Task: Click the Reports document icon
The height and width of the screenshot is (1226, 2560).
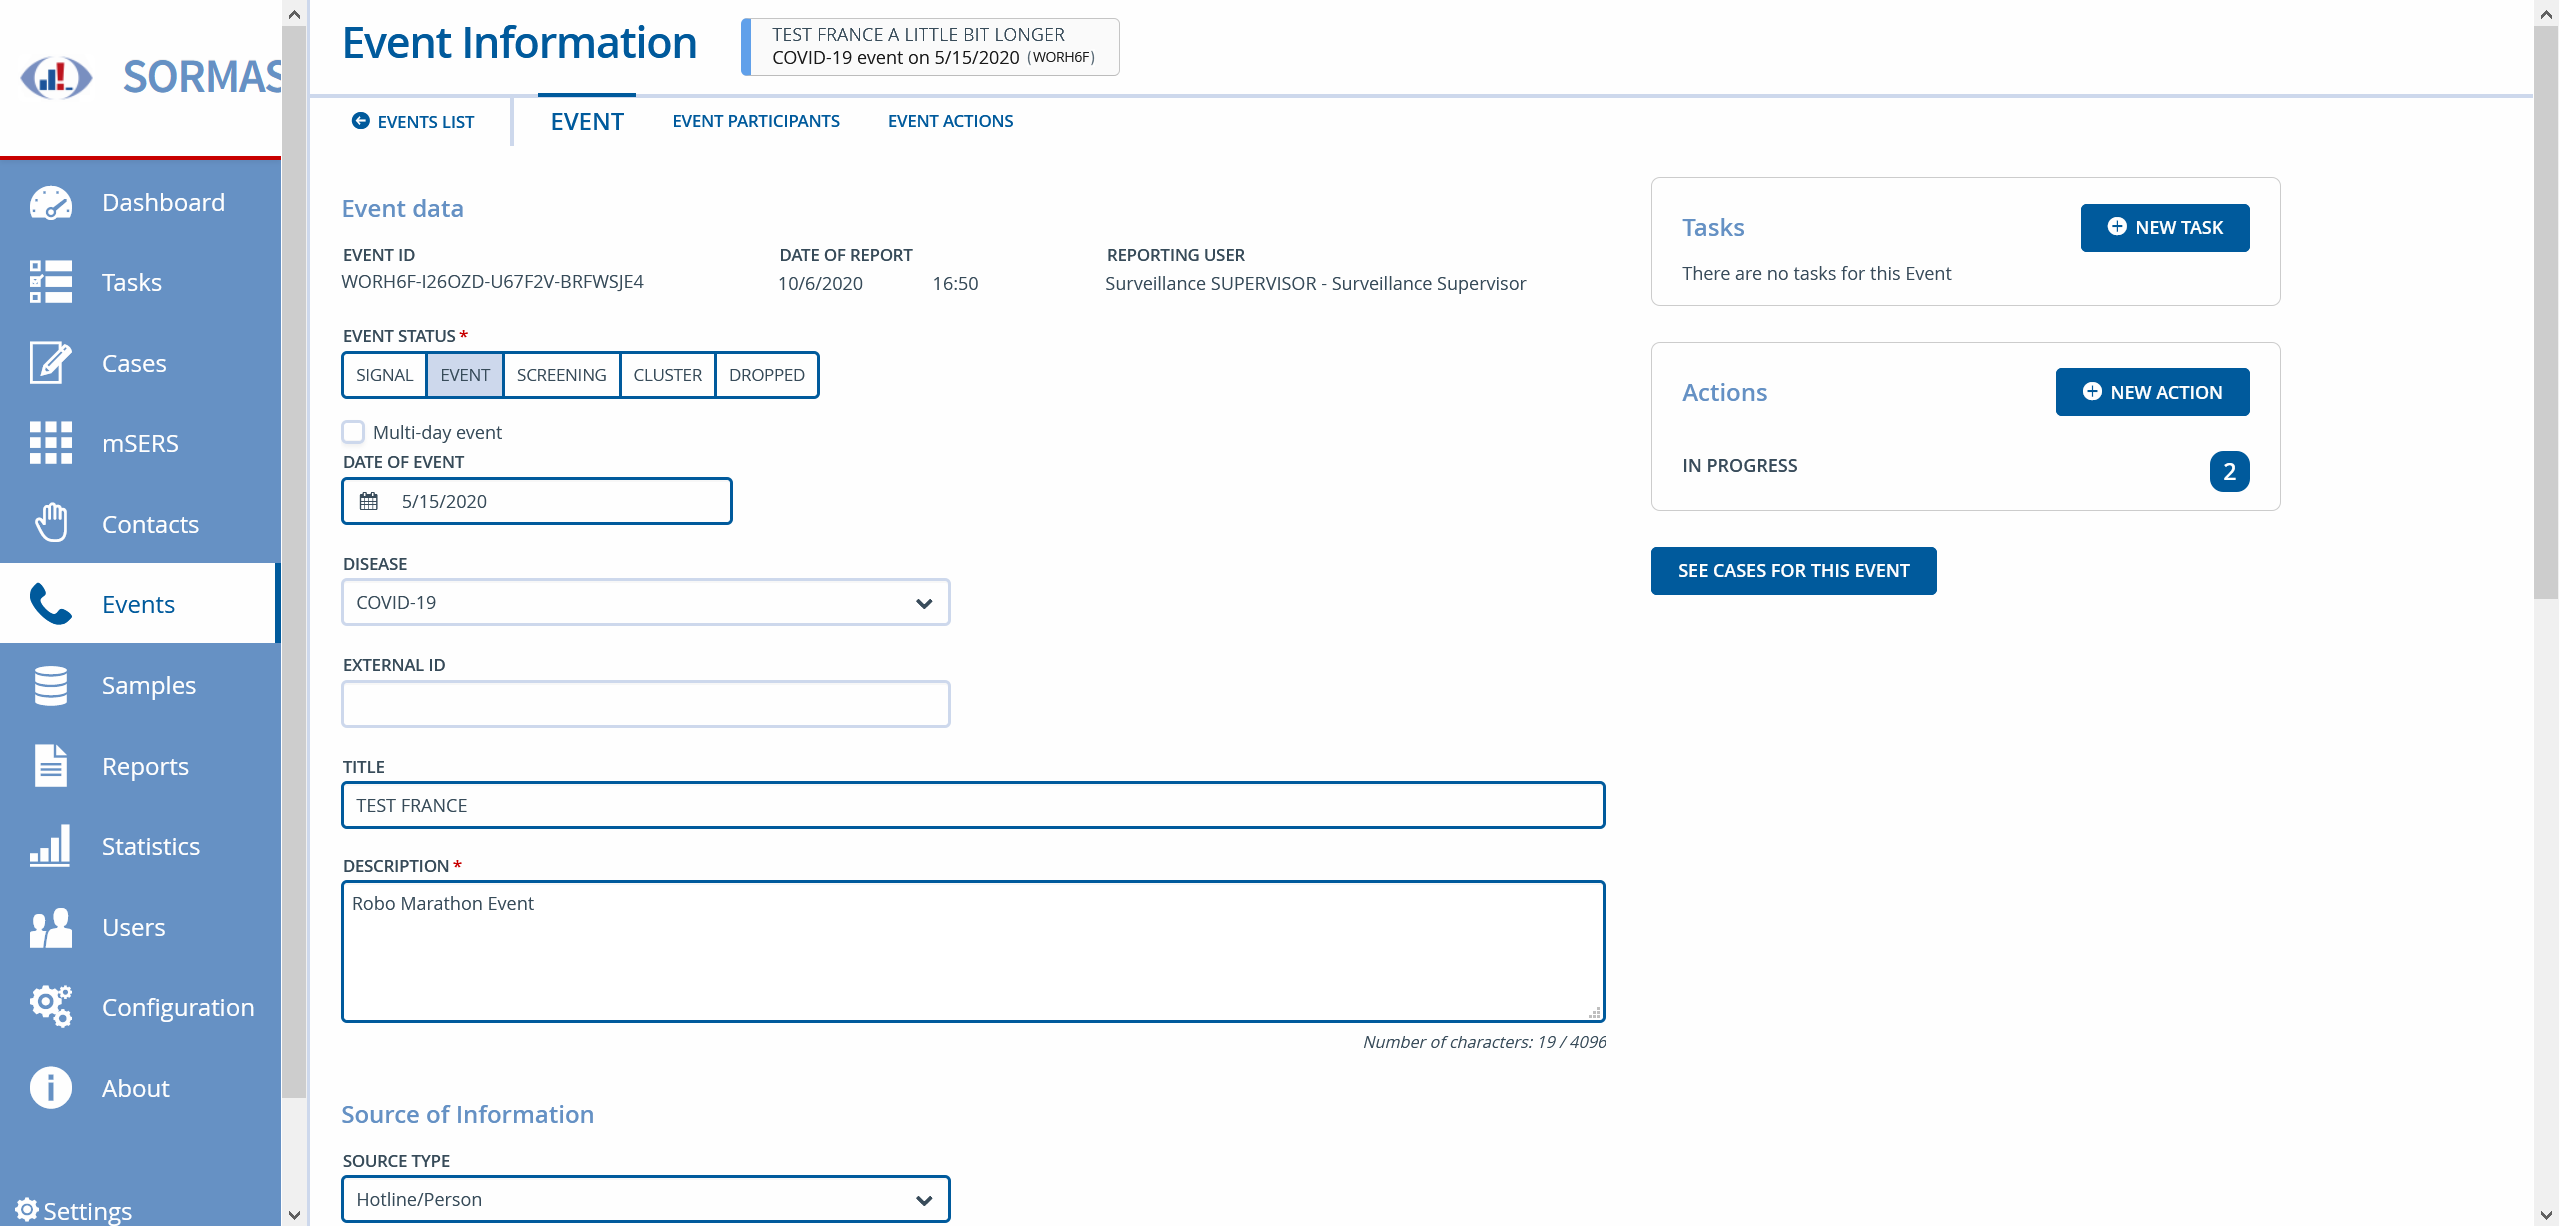Action: 50,766
